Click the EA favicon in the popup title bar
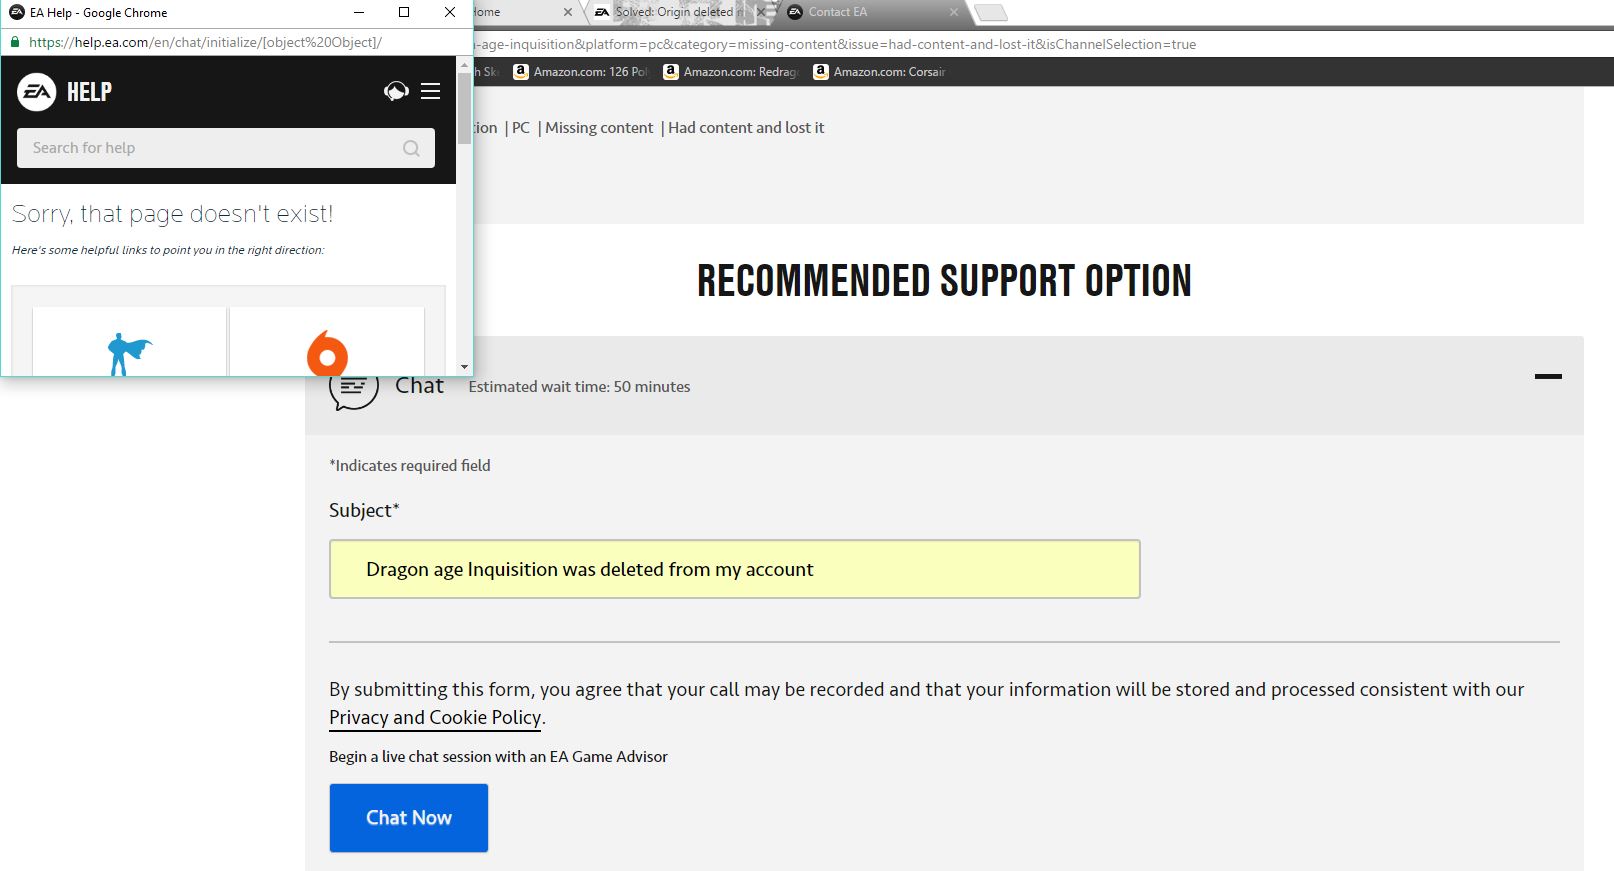 pos(17,12)
